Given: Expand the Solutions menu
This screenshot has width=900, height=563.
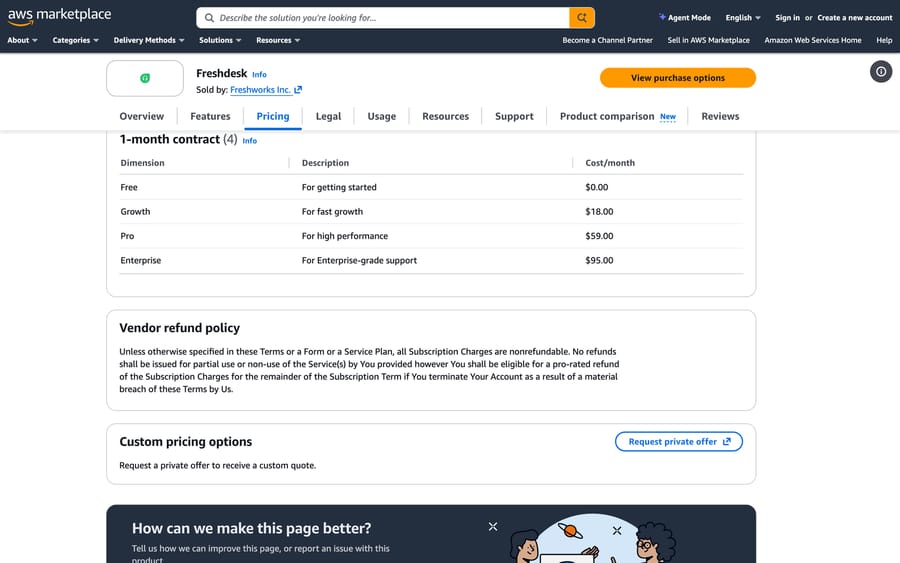Looking at the screenshot, I should (220, 40).
